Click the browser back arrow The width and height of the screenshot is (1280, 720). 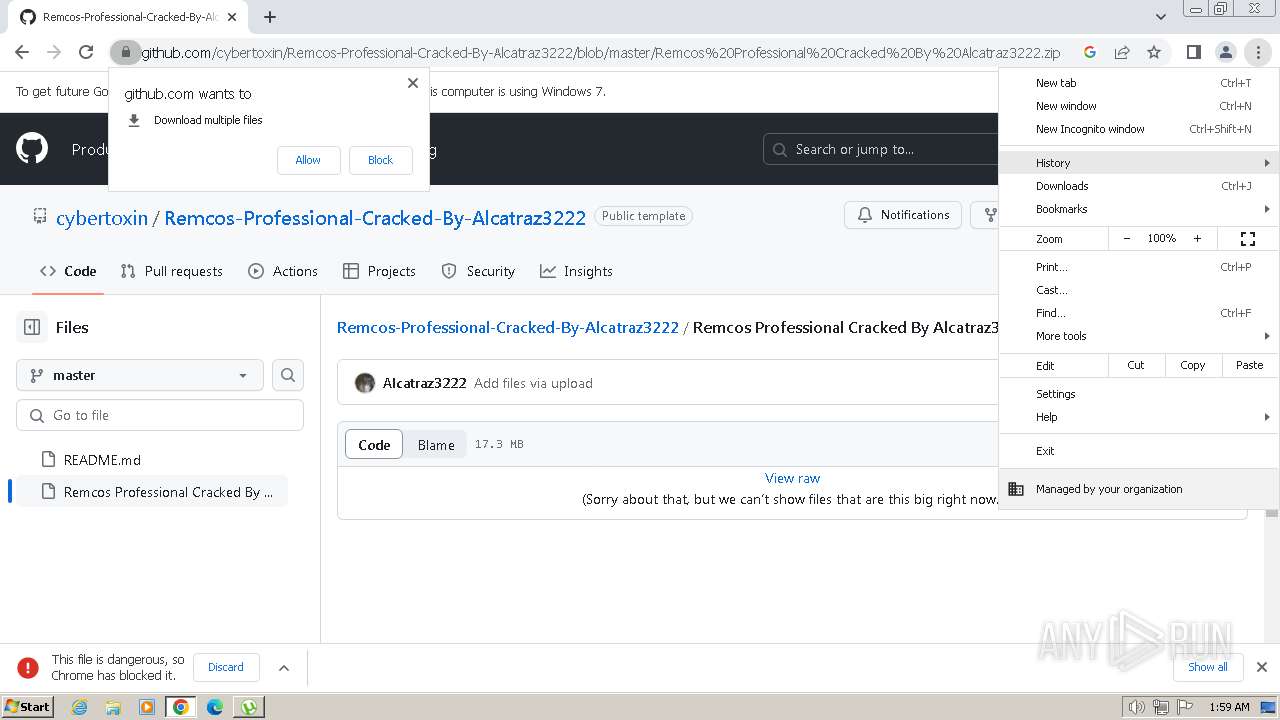click(x=22, y=52)
